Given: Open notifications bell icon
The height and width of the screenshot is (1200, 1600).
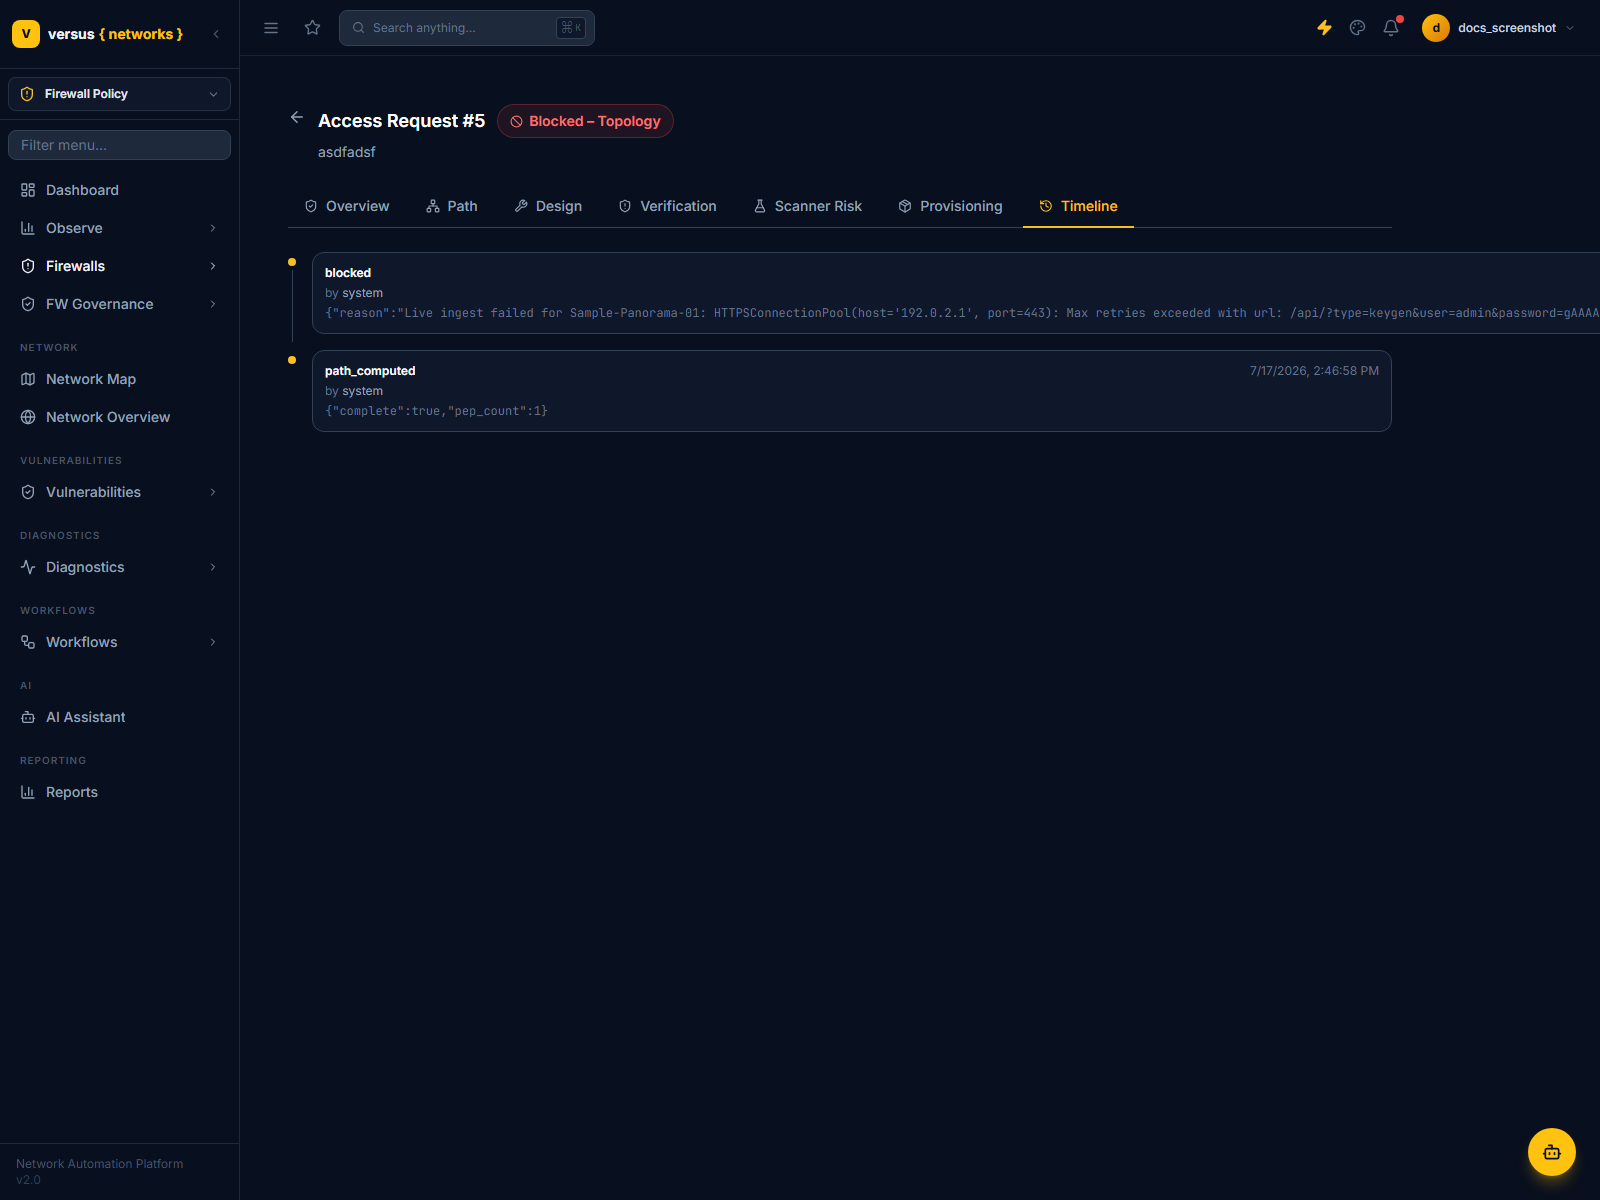Looking at the screenshot, I should tap(1391, 28).
